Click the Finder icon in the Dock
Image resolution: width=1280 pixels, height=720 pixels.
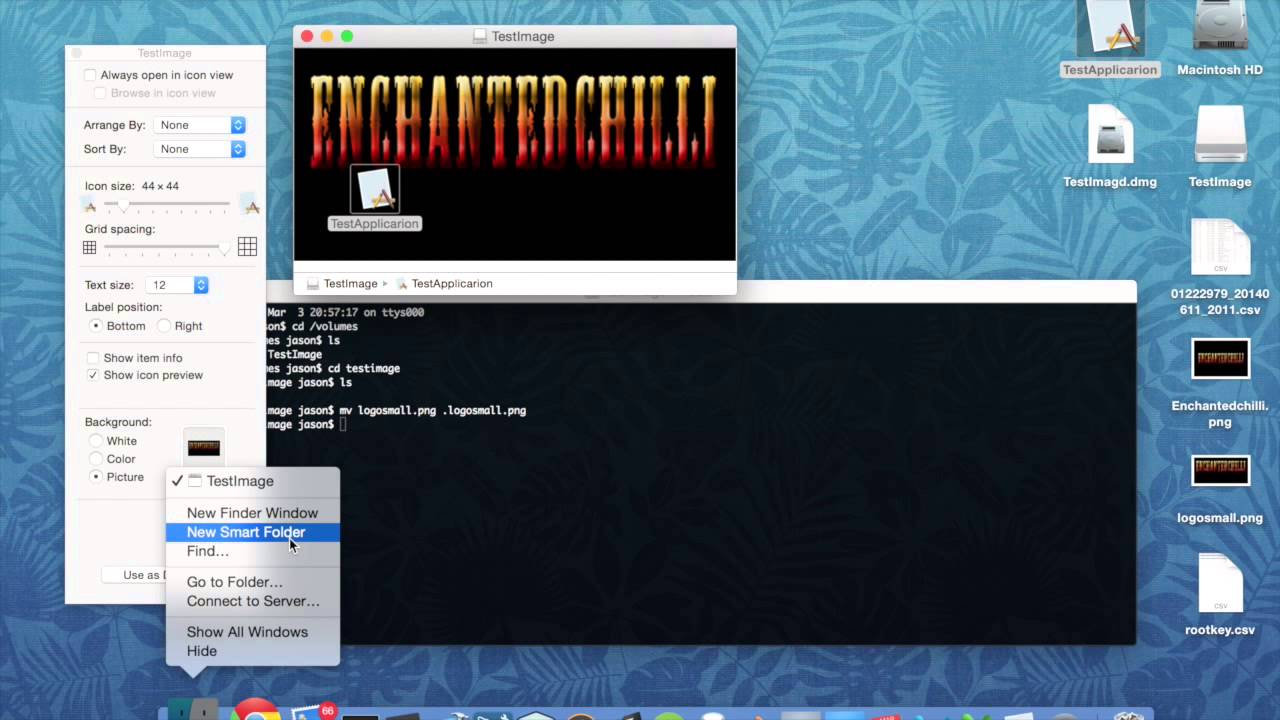pyautogui.click(x=193, y=710)
